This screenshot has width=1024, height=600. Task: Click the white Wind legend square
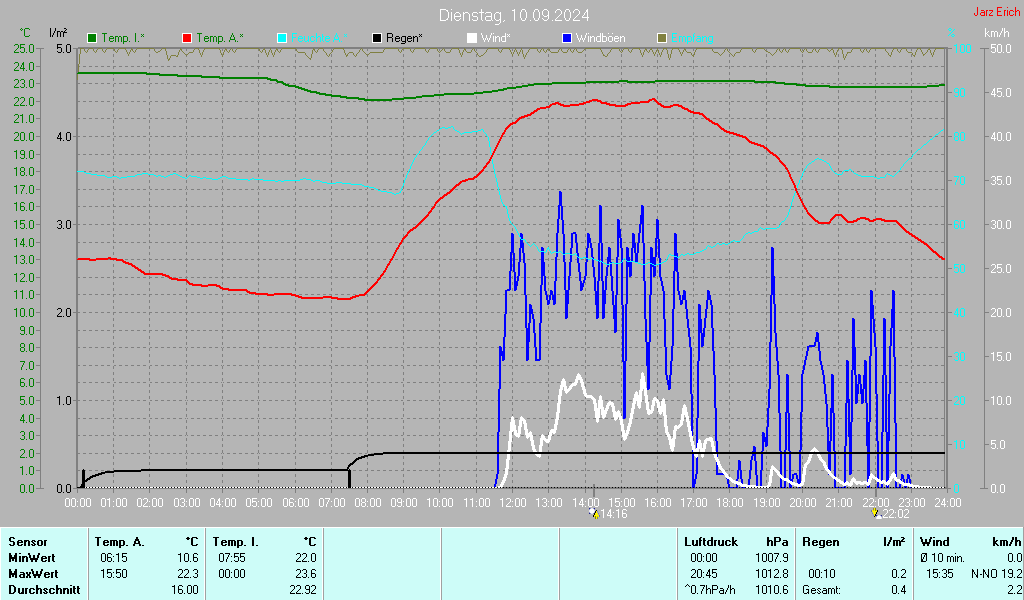[472, 38]
